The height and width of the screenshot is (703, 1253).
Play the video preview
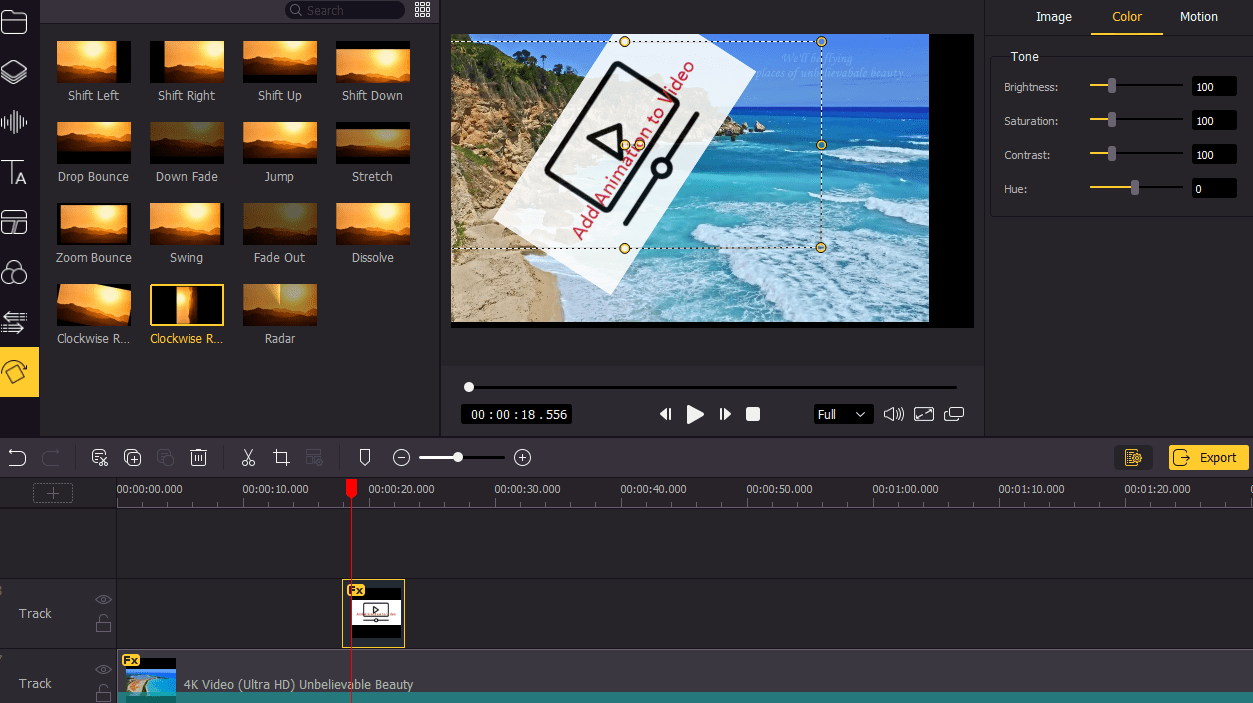tap(695, 413)
